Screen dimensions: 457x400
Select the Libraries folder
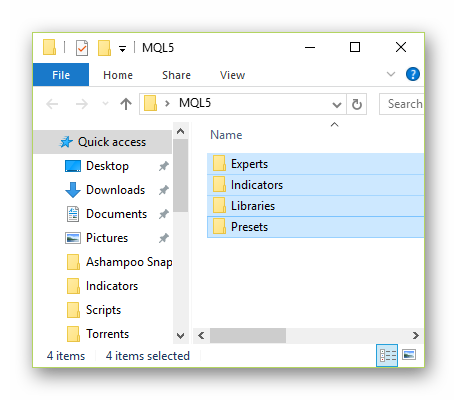pyautogui.click(x=315, y=206)
